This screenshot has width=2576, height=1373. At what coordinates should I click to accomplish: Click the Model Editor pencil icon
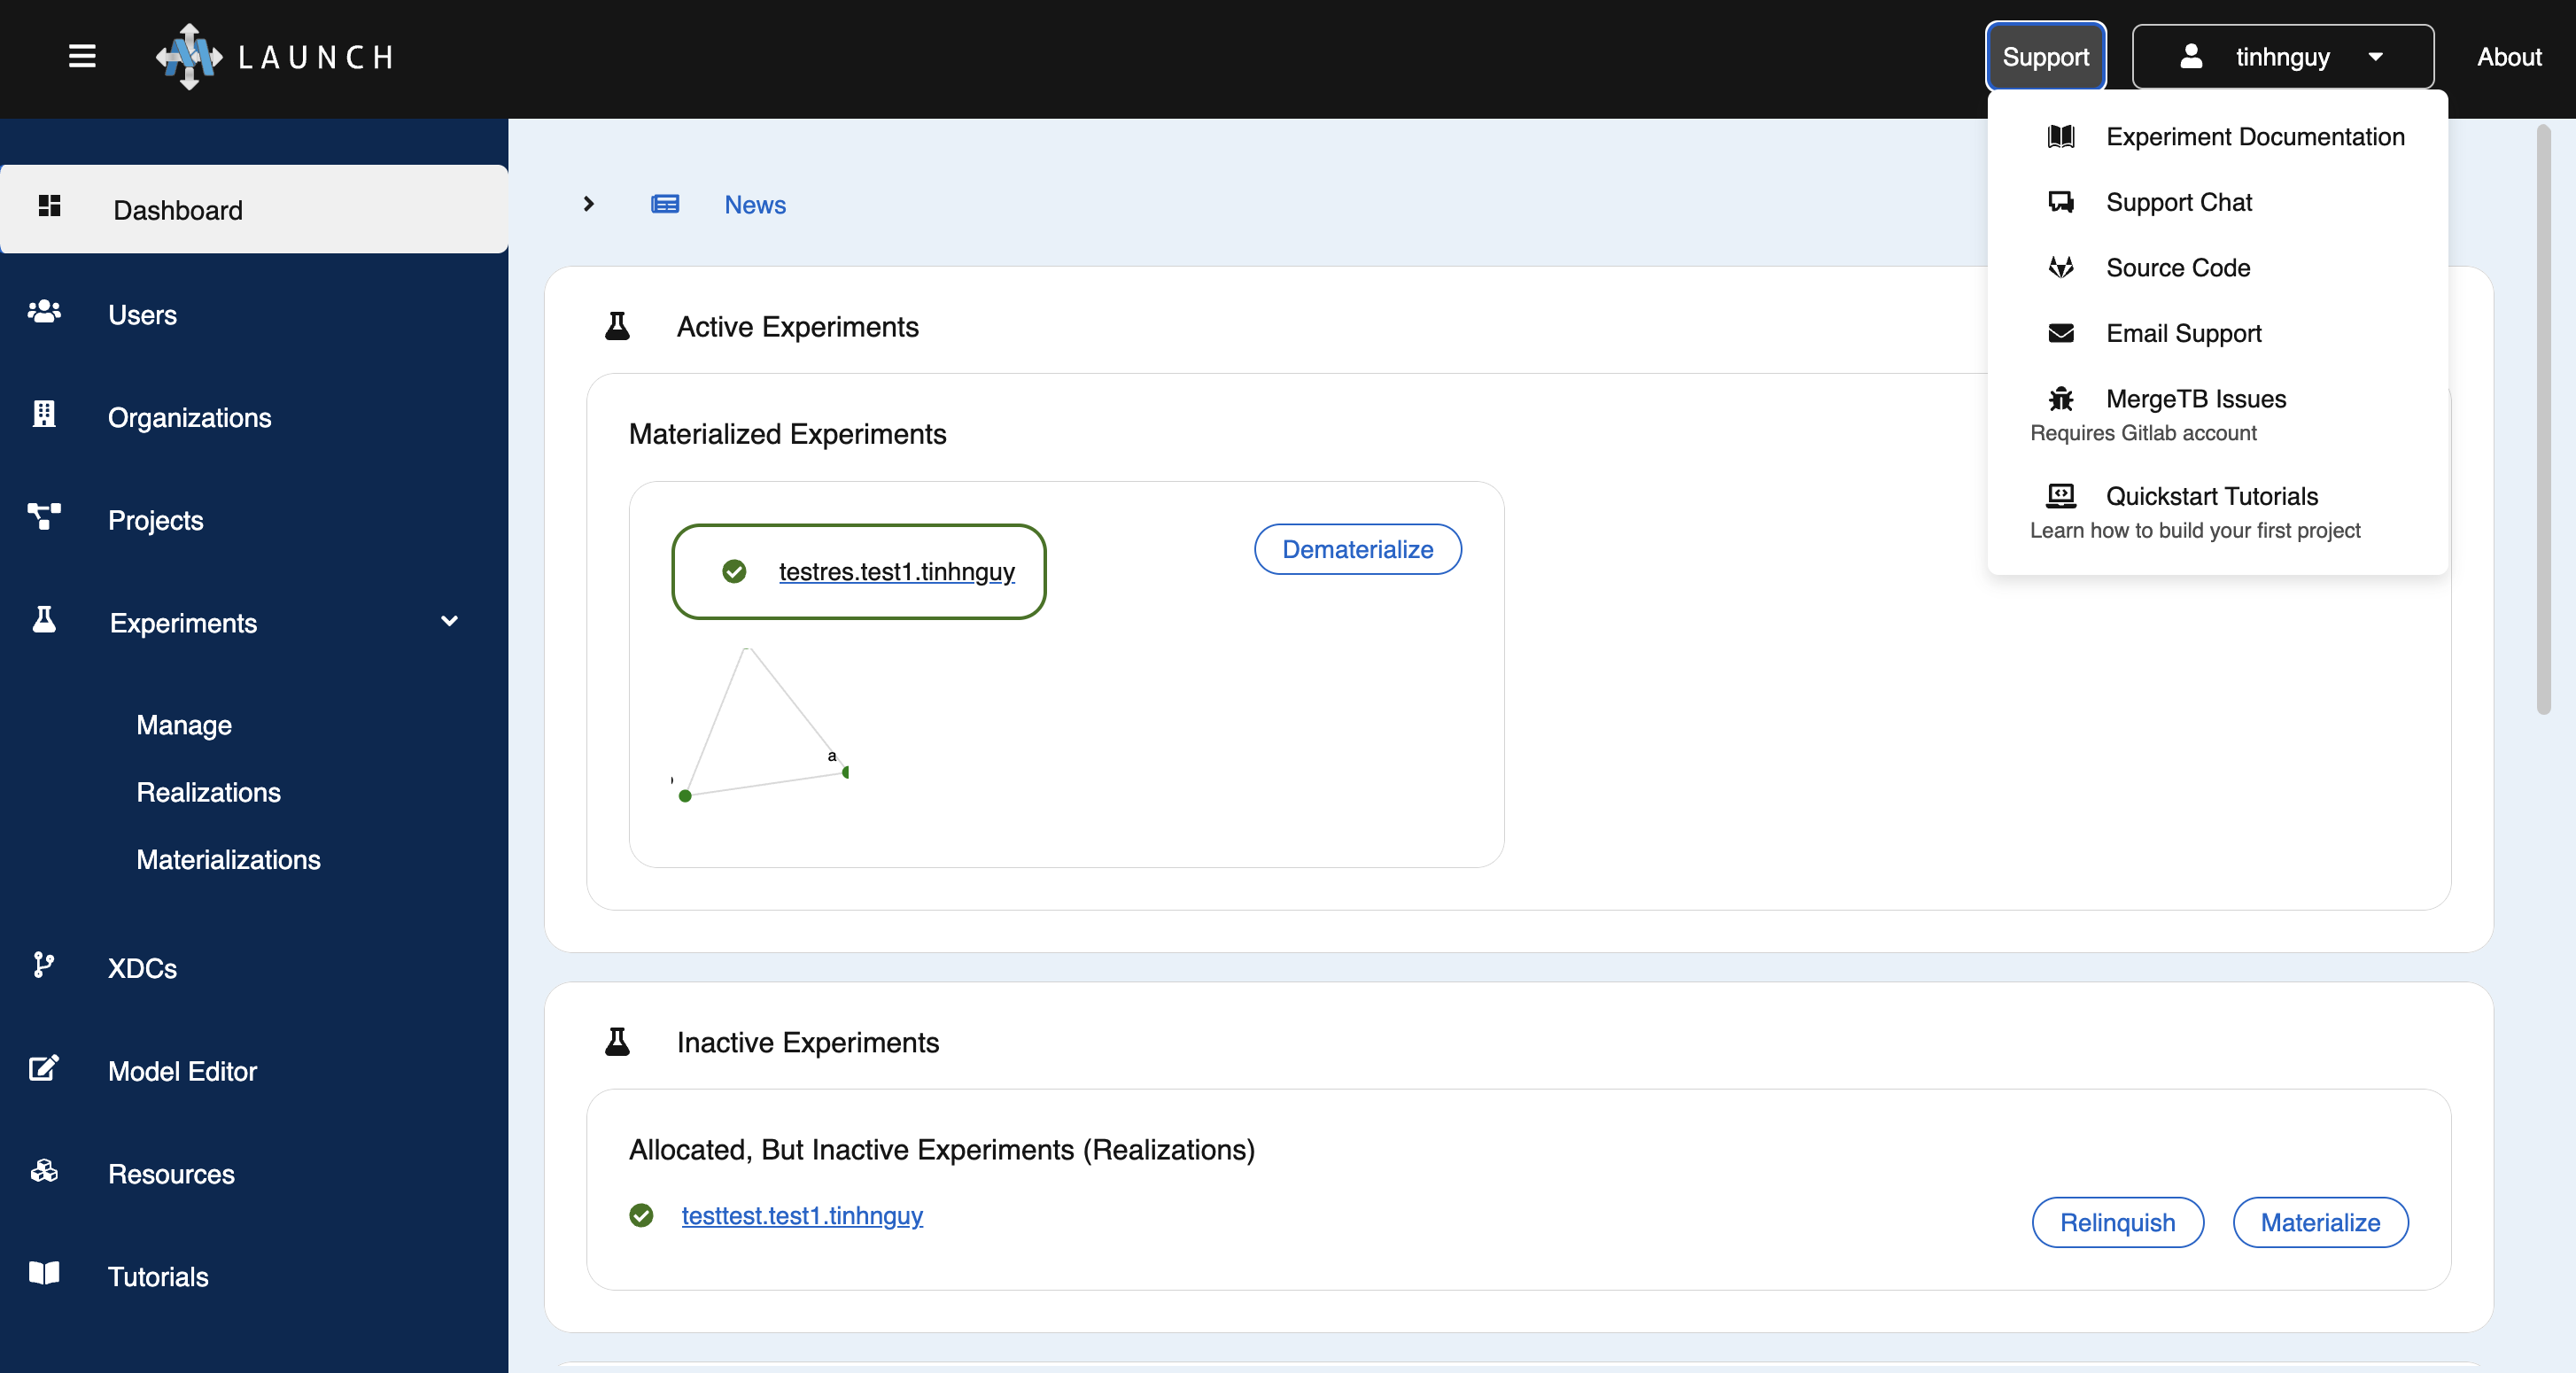coord(44,1068)
